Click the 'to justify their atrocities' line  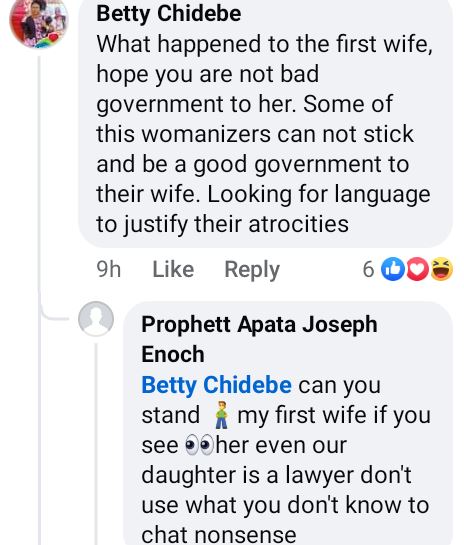pyautogui.click(x=222, y=224)
